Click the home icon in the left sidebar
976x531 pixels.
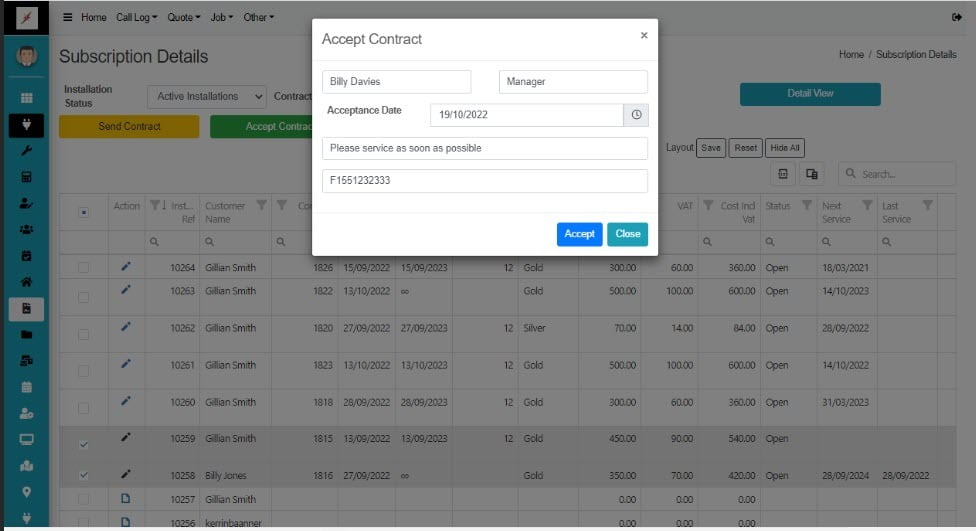pos(27,282)
